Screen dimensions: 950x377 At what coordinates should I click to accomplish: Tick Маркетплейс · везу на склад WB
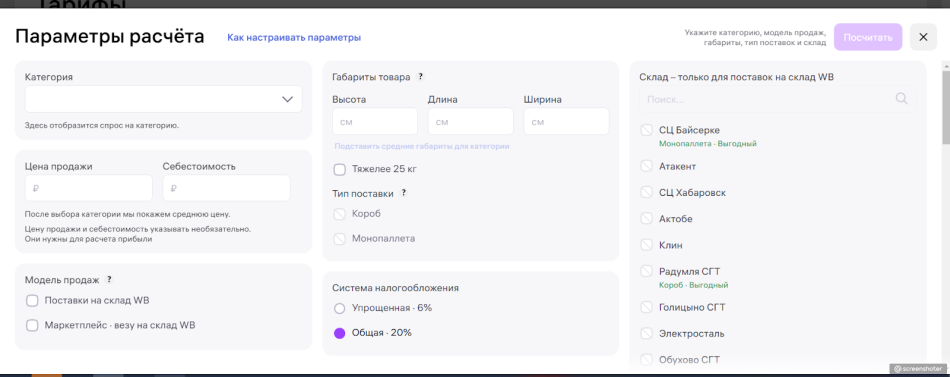pos(32,325)
